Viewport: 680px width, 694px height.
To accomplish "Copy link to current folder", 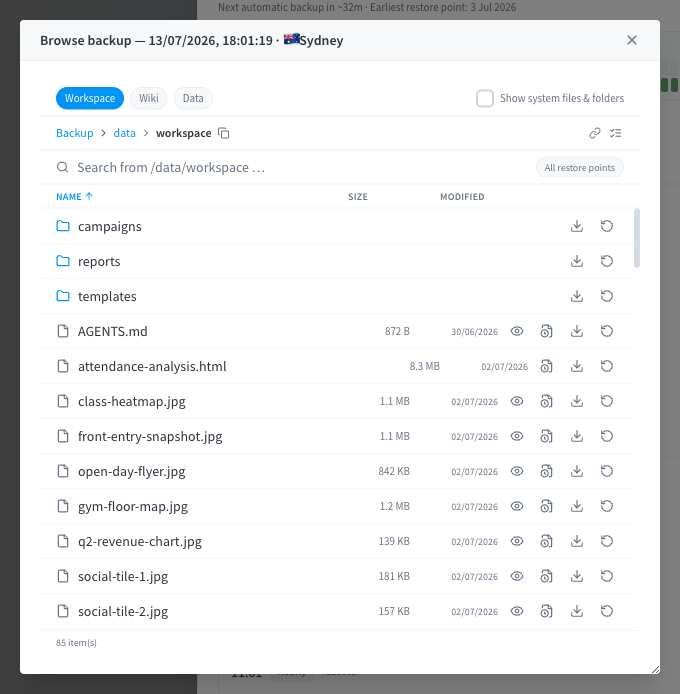I will click(595, 133).
